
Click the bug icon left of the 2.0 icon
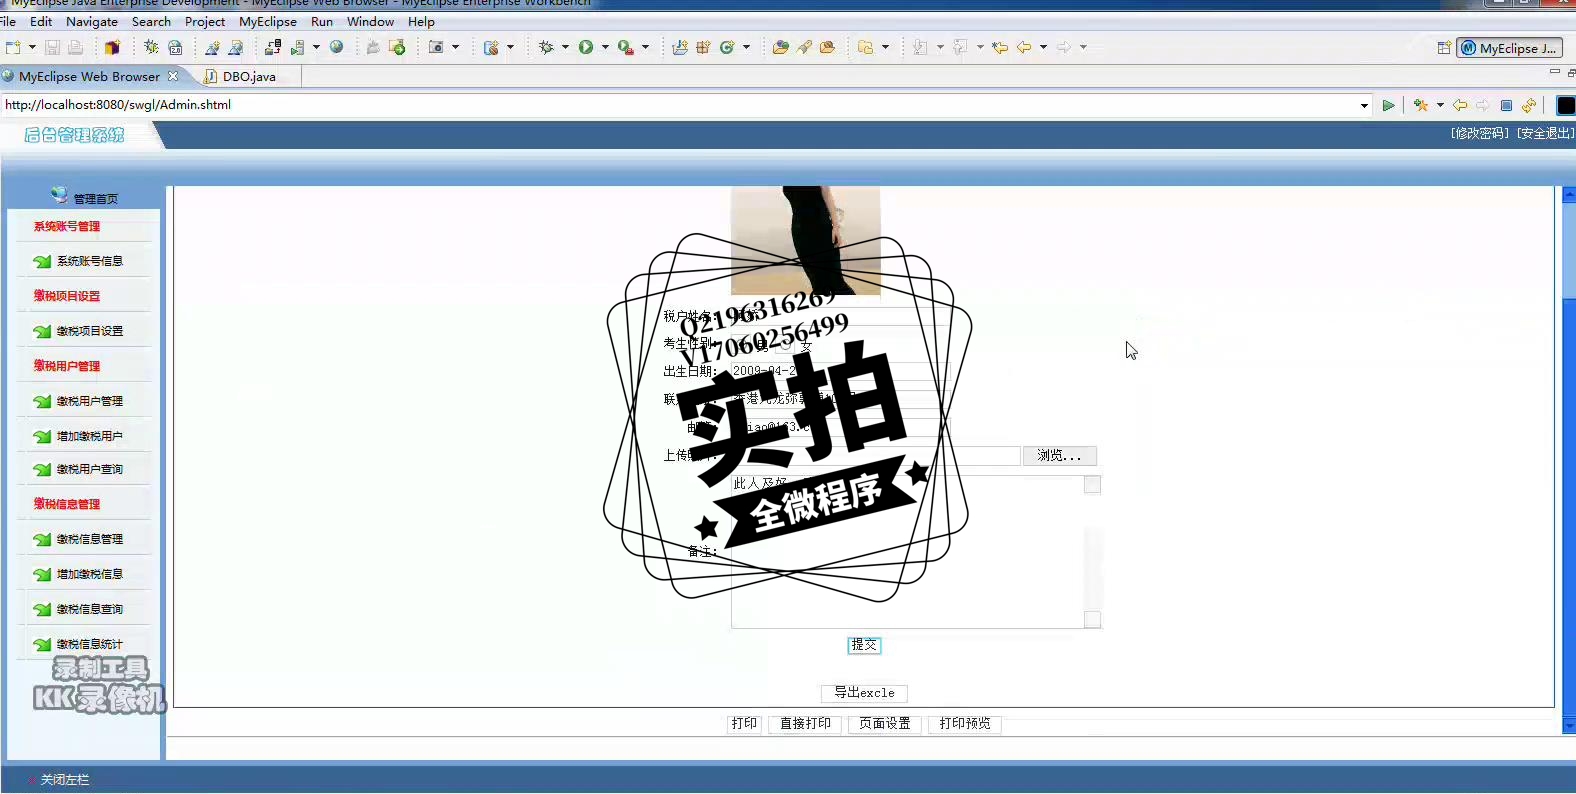[151, 47]
